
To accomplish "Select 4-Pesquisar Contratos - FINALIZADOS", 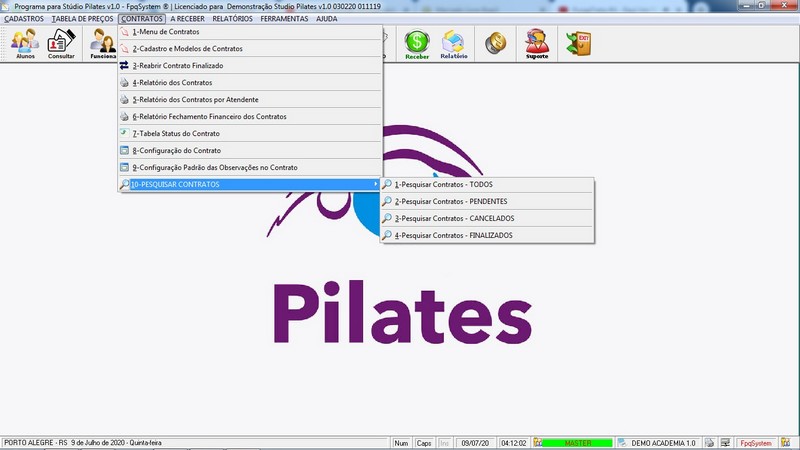I will click(x=487, y=235).
